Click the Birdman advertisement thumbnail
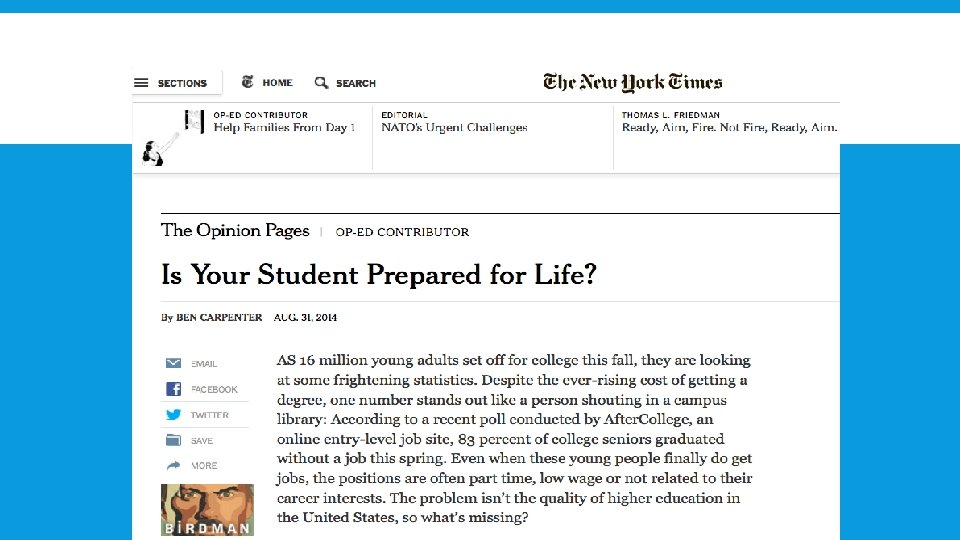The width and height of the screenshot is (960, 540). pos(207,509)
